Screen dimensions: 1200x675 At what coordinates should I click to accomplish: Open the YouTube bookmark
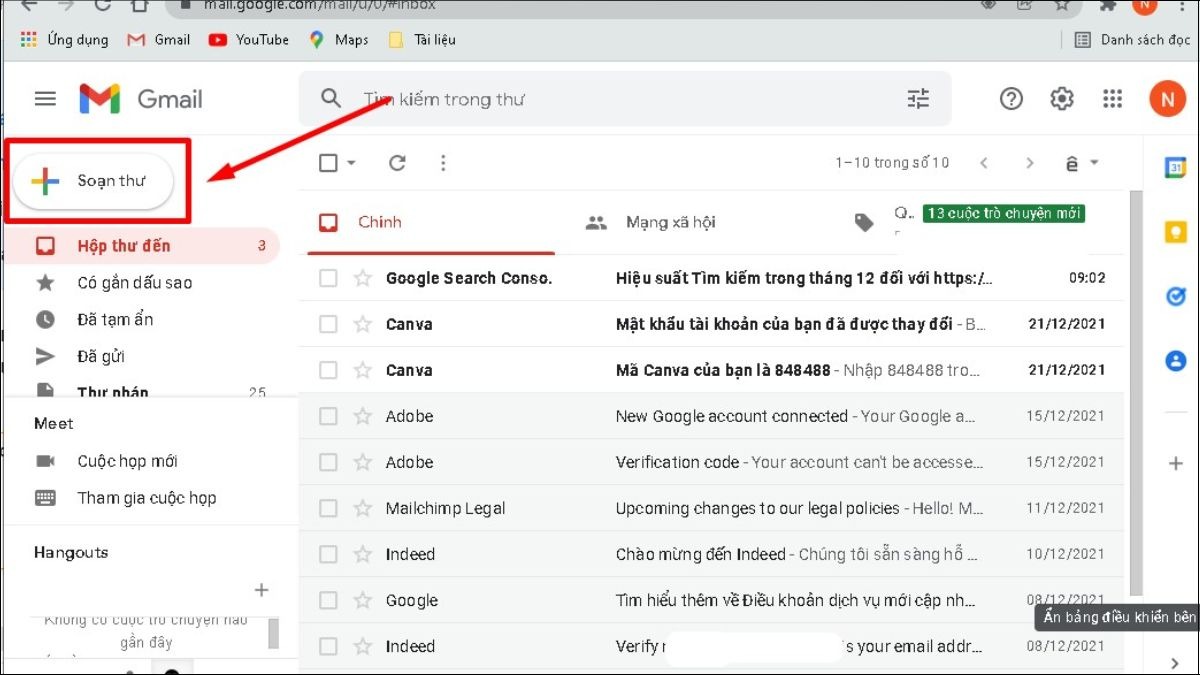249,40
